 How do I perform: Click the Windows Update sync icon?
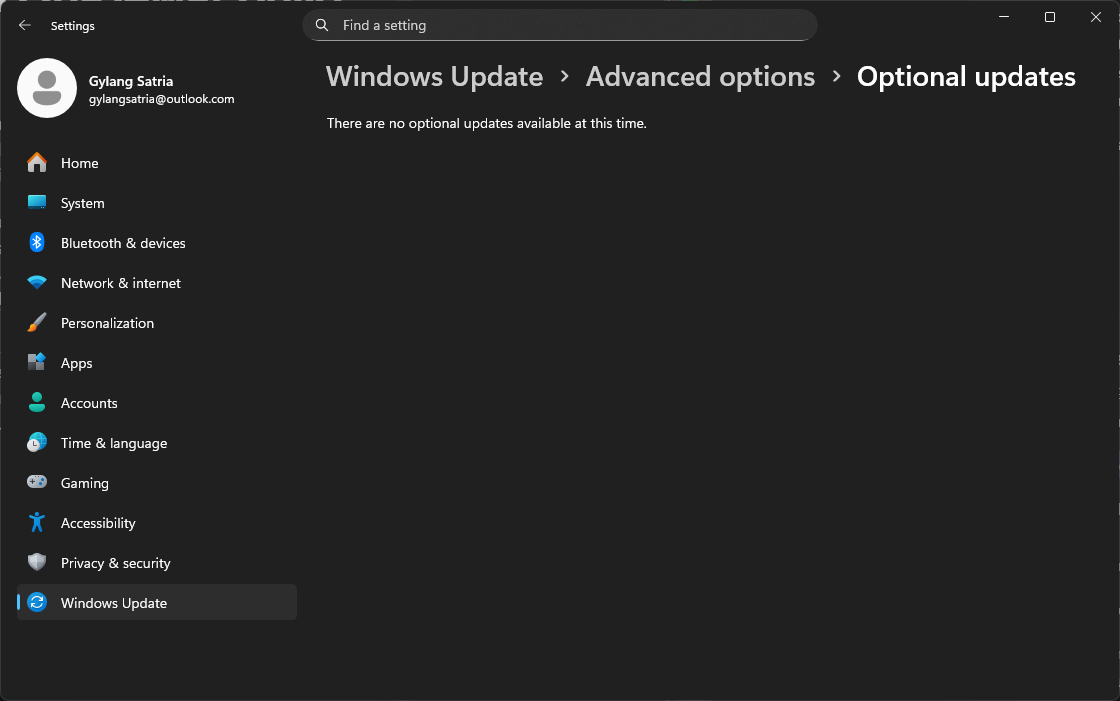[37, 603]
